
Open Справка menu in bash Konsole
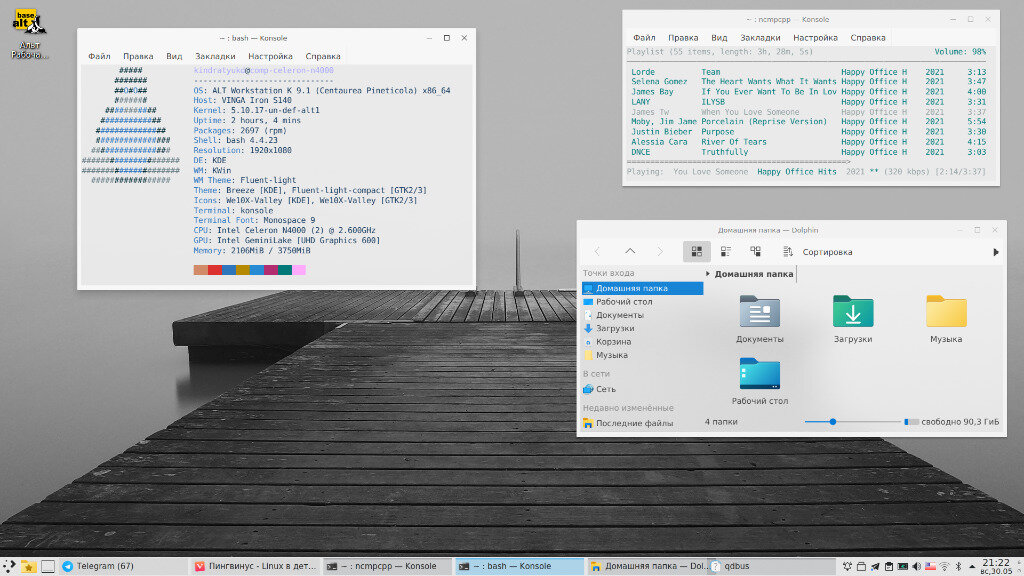(323, 56)
